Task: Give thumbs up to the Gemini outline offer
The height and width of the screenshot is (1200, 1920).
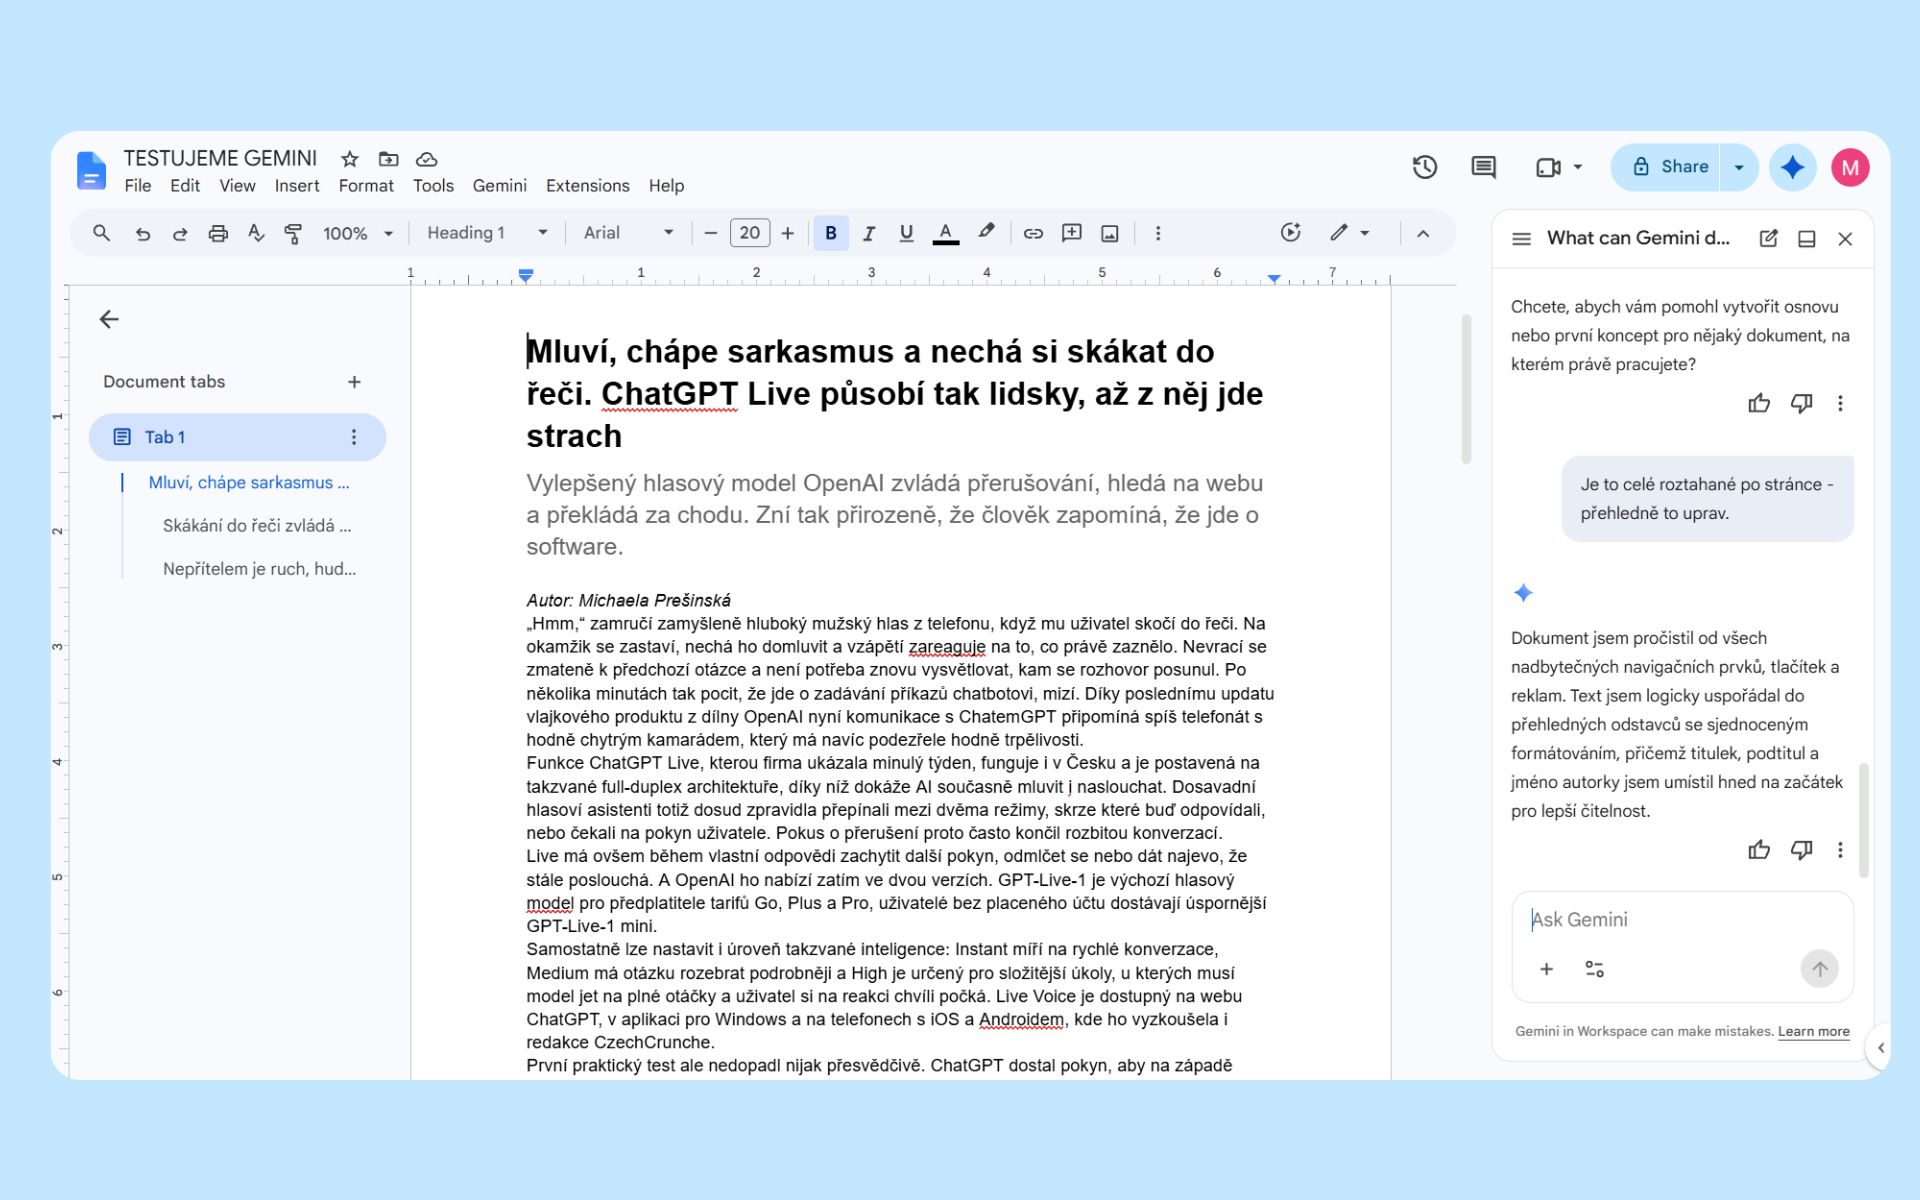Action: pyautogui.click(x=1759, y=403)
